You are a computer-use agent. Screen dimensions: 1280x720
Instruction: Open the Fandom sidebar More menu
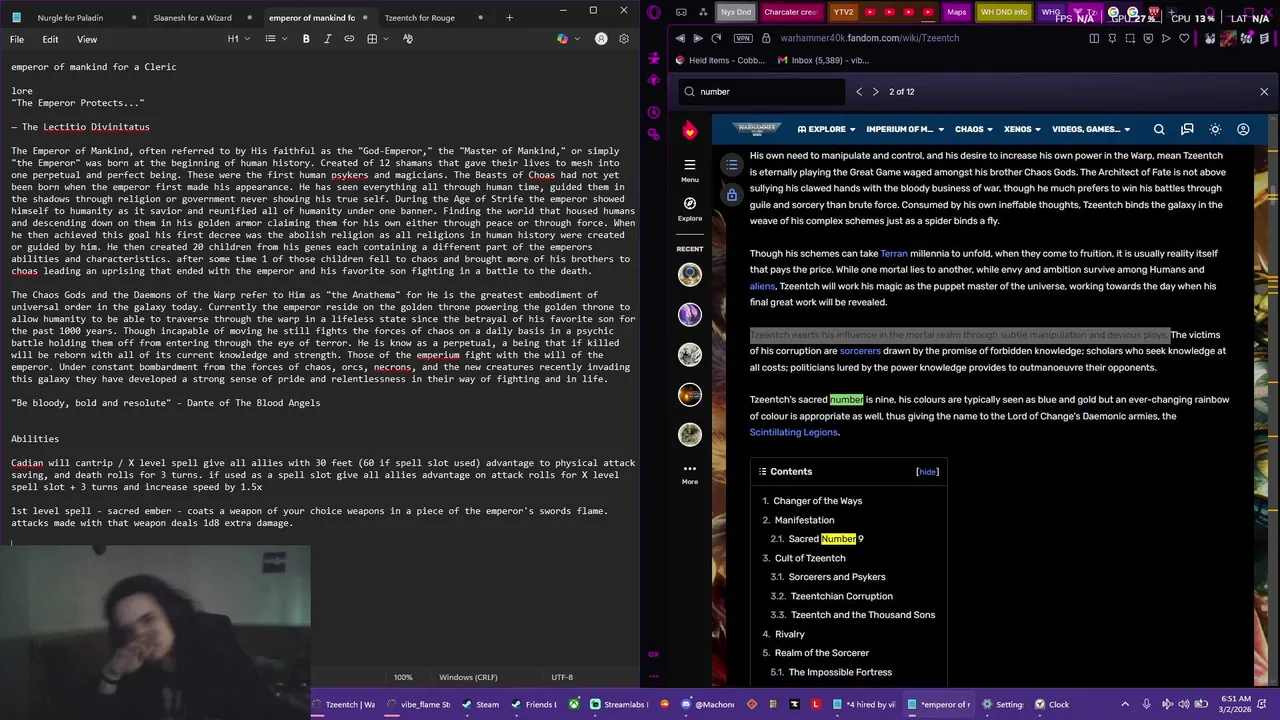coord(690,473)
